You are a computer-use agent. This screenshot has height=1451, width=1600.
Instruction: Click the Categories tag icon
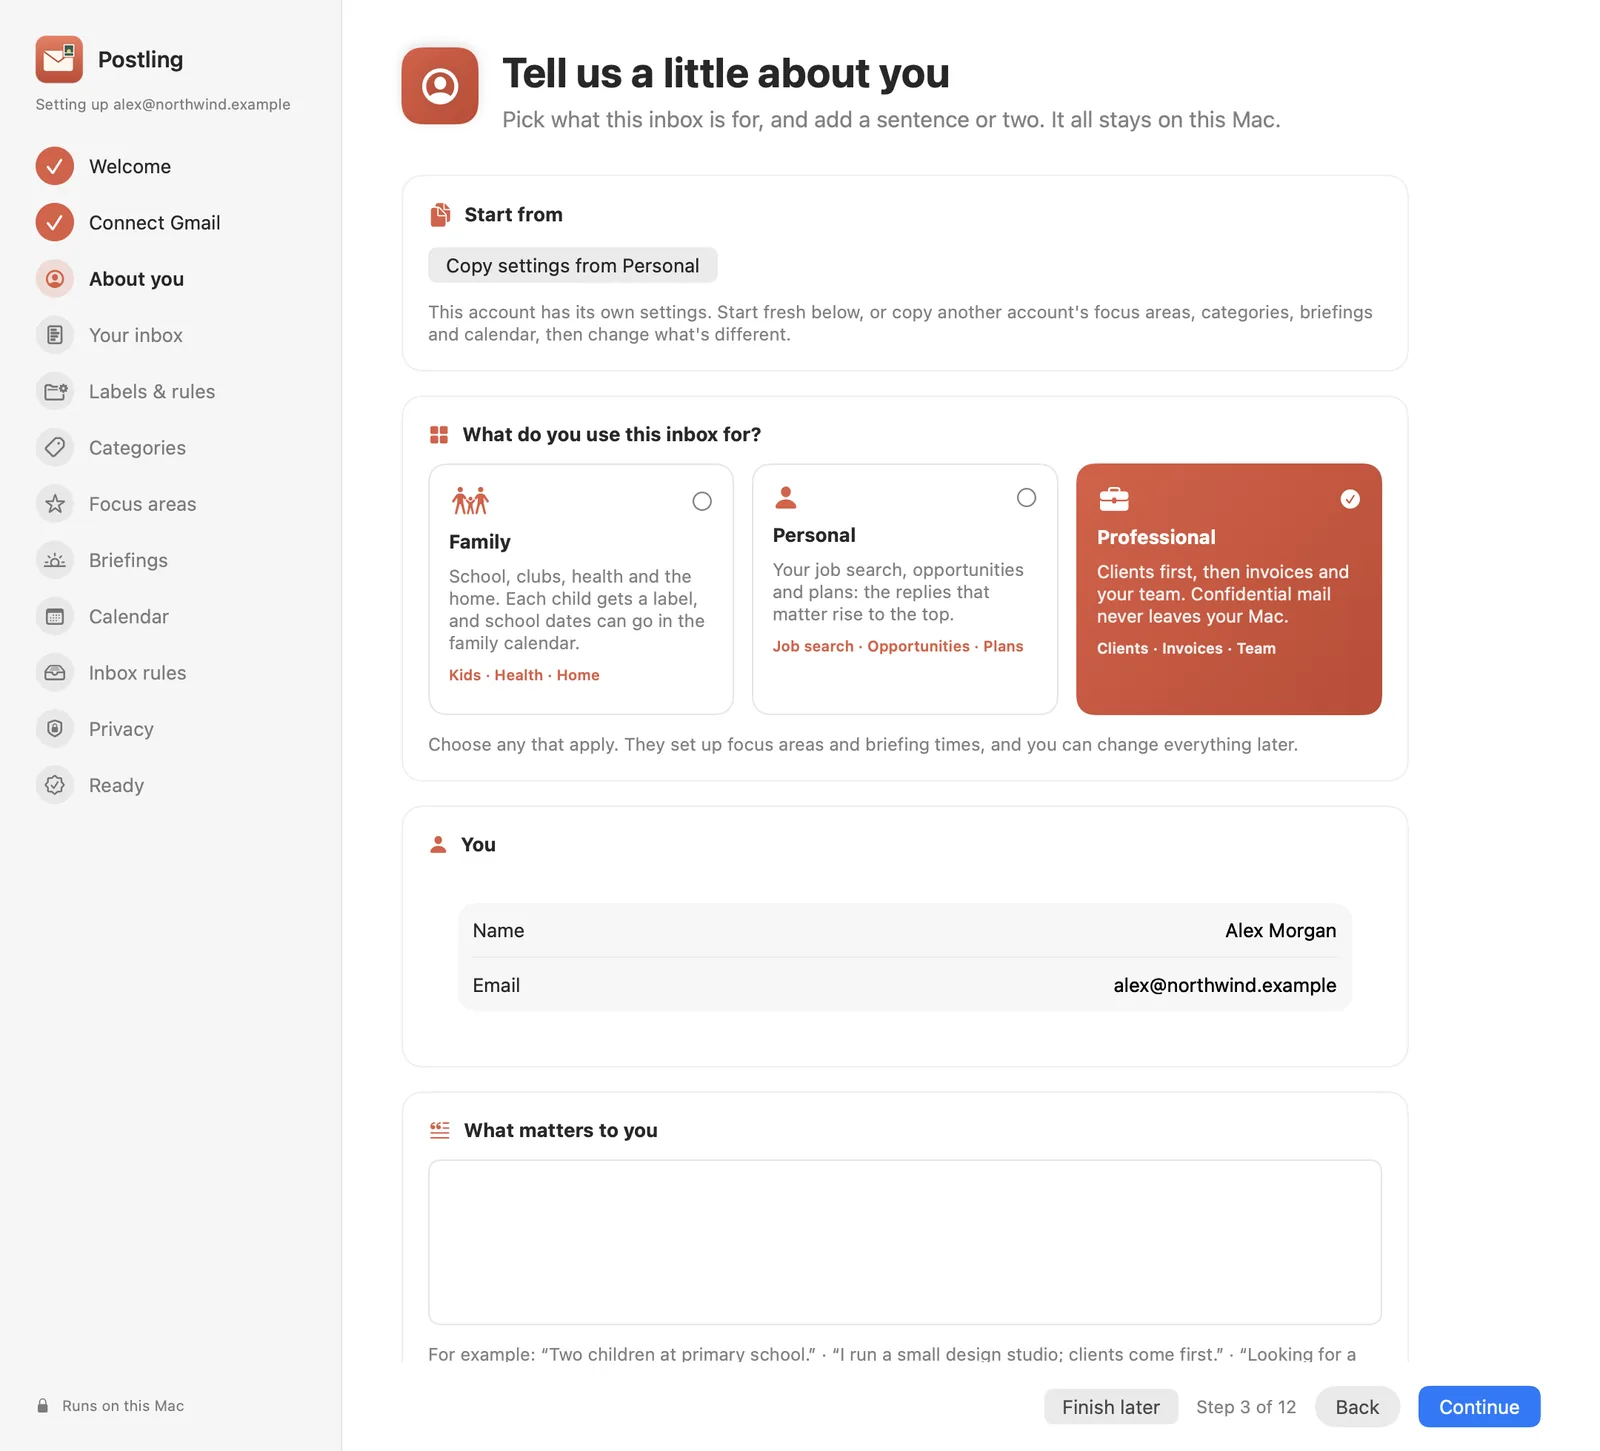click(55, 447)
